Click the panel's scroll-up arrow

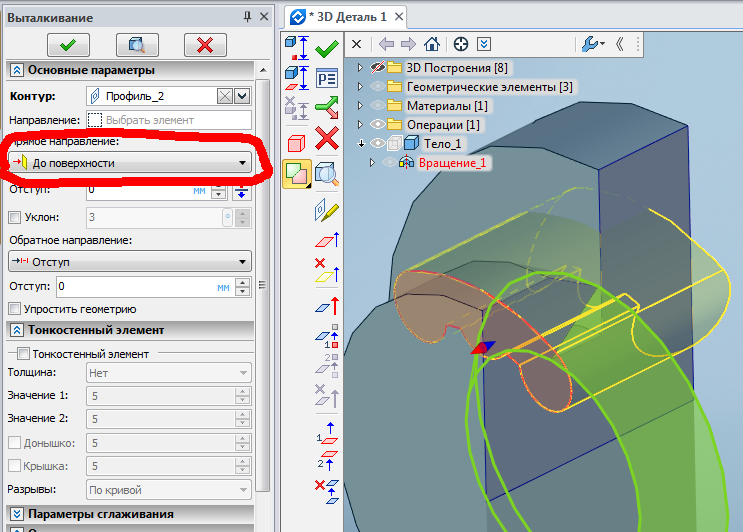pyautogui.click(x=263, y=70)
